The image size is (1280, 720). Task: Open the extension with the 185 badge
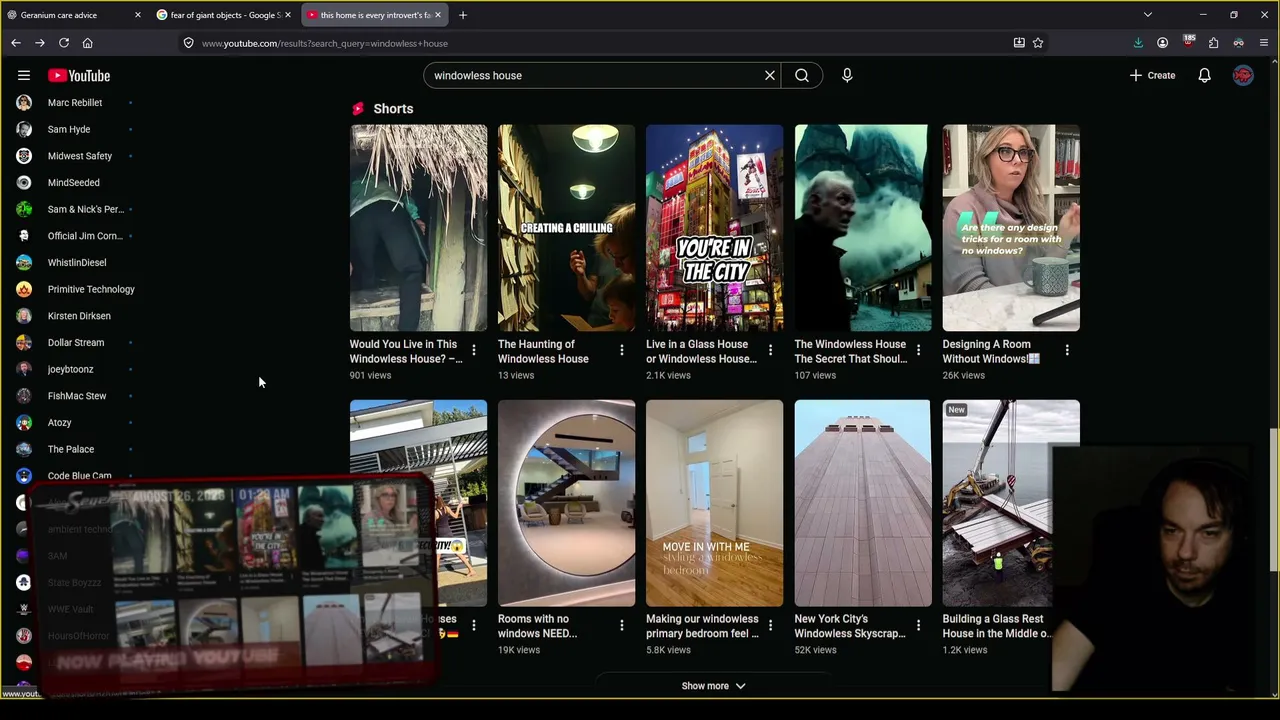1188,42
